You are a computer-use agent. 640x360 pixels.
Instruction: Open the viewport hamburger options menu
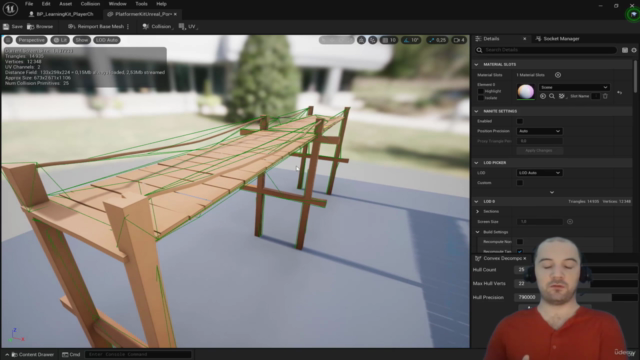click(8, 40)
